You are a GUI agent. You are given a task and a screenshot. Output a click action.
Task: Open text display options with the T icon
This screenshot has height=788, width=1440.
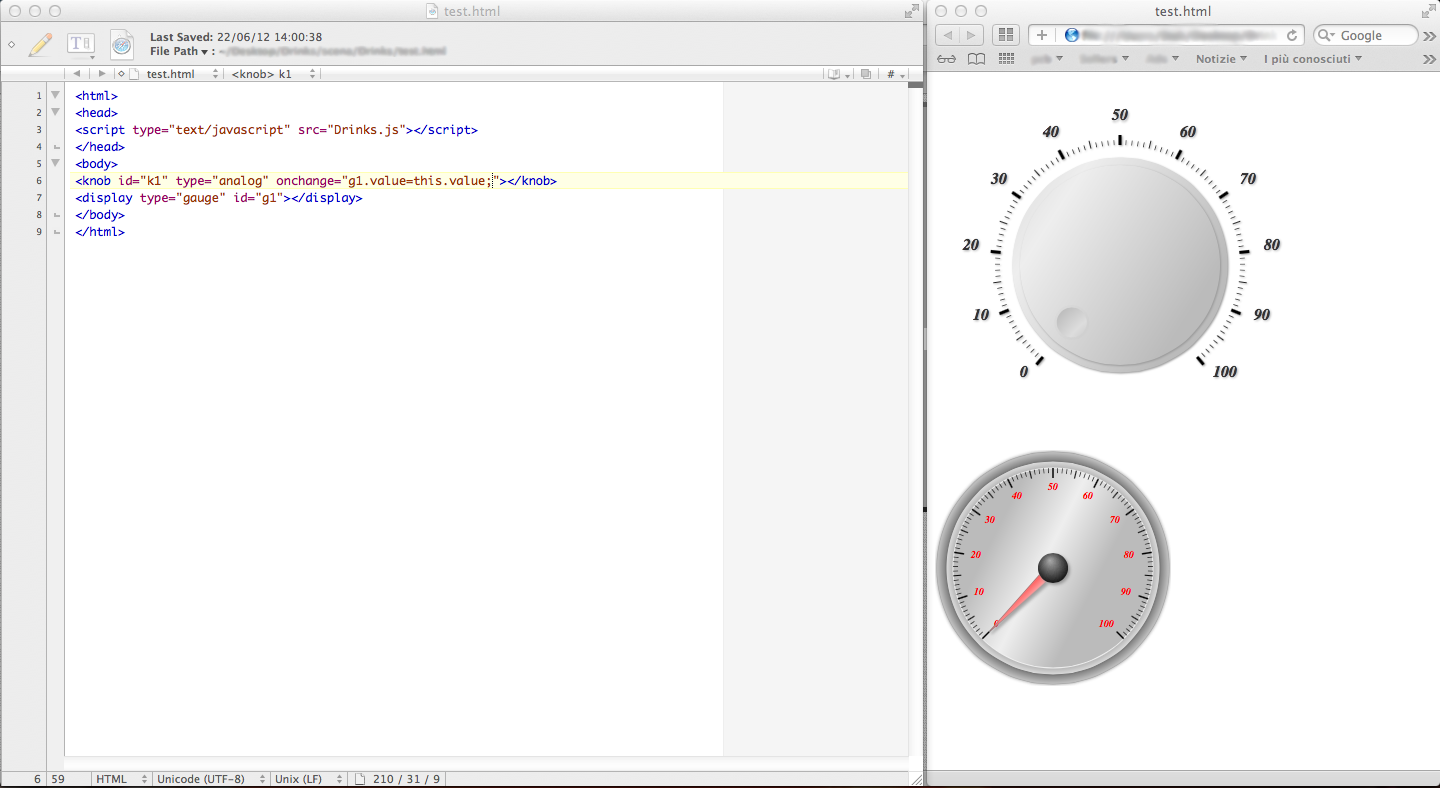click(x=80, y=44)
